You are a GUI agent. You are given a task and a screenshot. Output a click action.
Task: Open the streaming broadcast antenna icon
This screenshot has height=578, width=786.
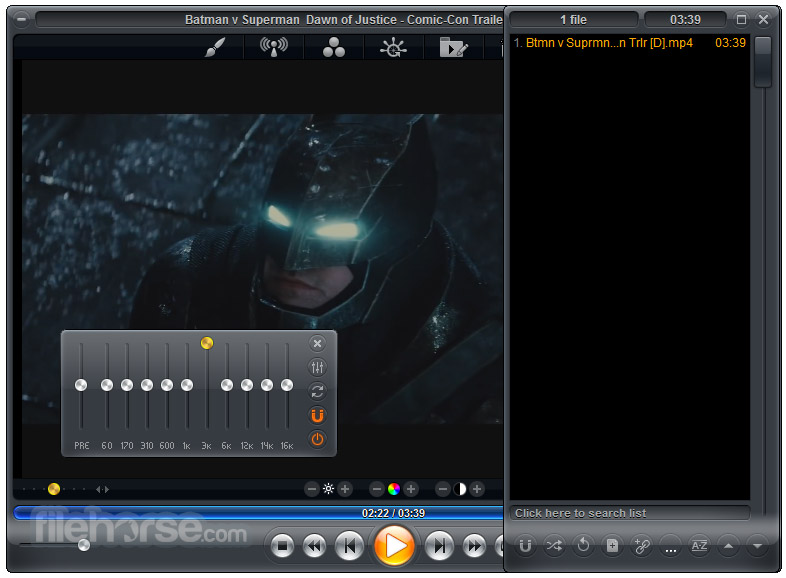click(x=274, y=47)
